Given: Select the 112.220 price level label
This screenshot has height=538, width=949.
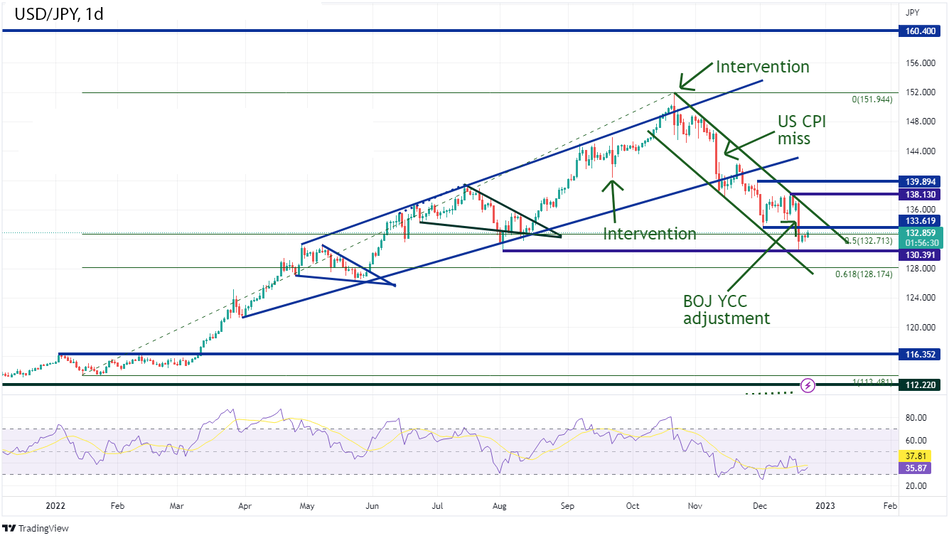Looking at the screenshot, I should 920,385.
